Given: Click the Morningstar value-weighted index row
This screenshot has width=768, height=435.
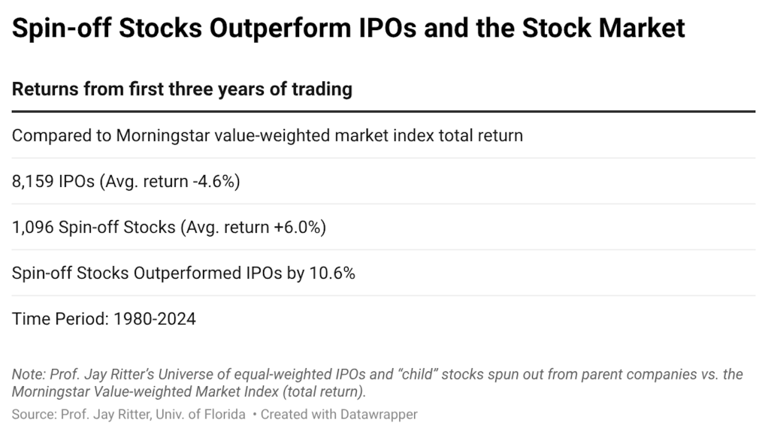Looking at the screenshot, I should coord(384,135).
